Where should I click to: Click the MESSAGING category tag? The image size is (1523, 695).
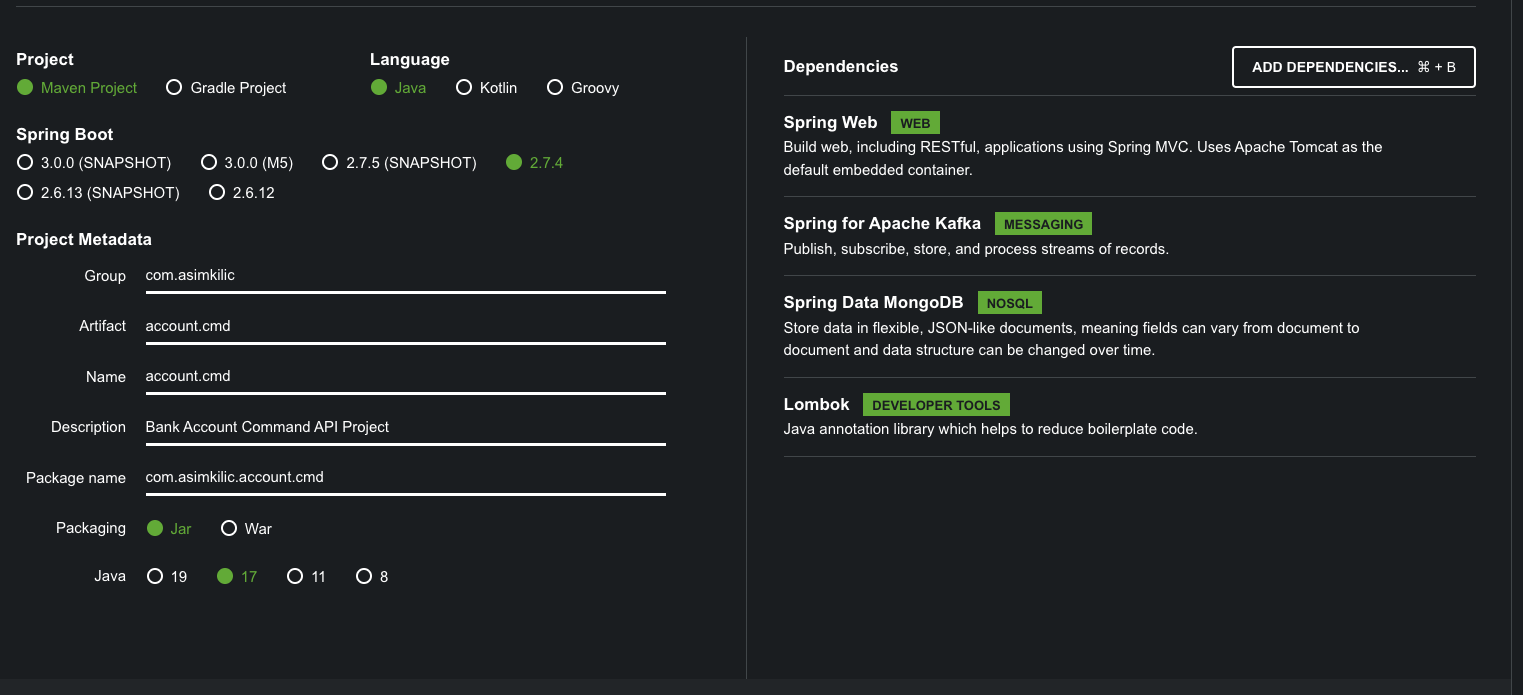1044,224
